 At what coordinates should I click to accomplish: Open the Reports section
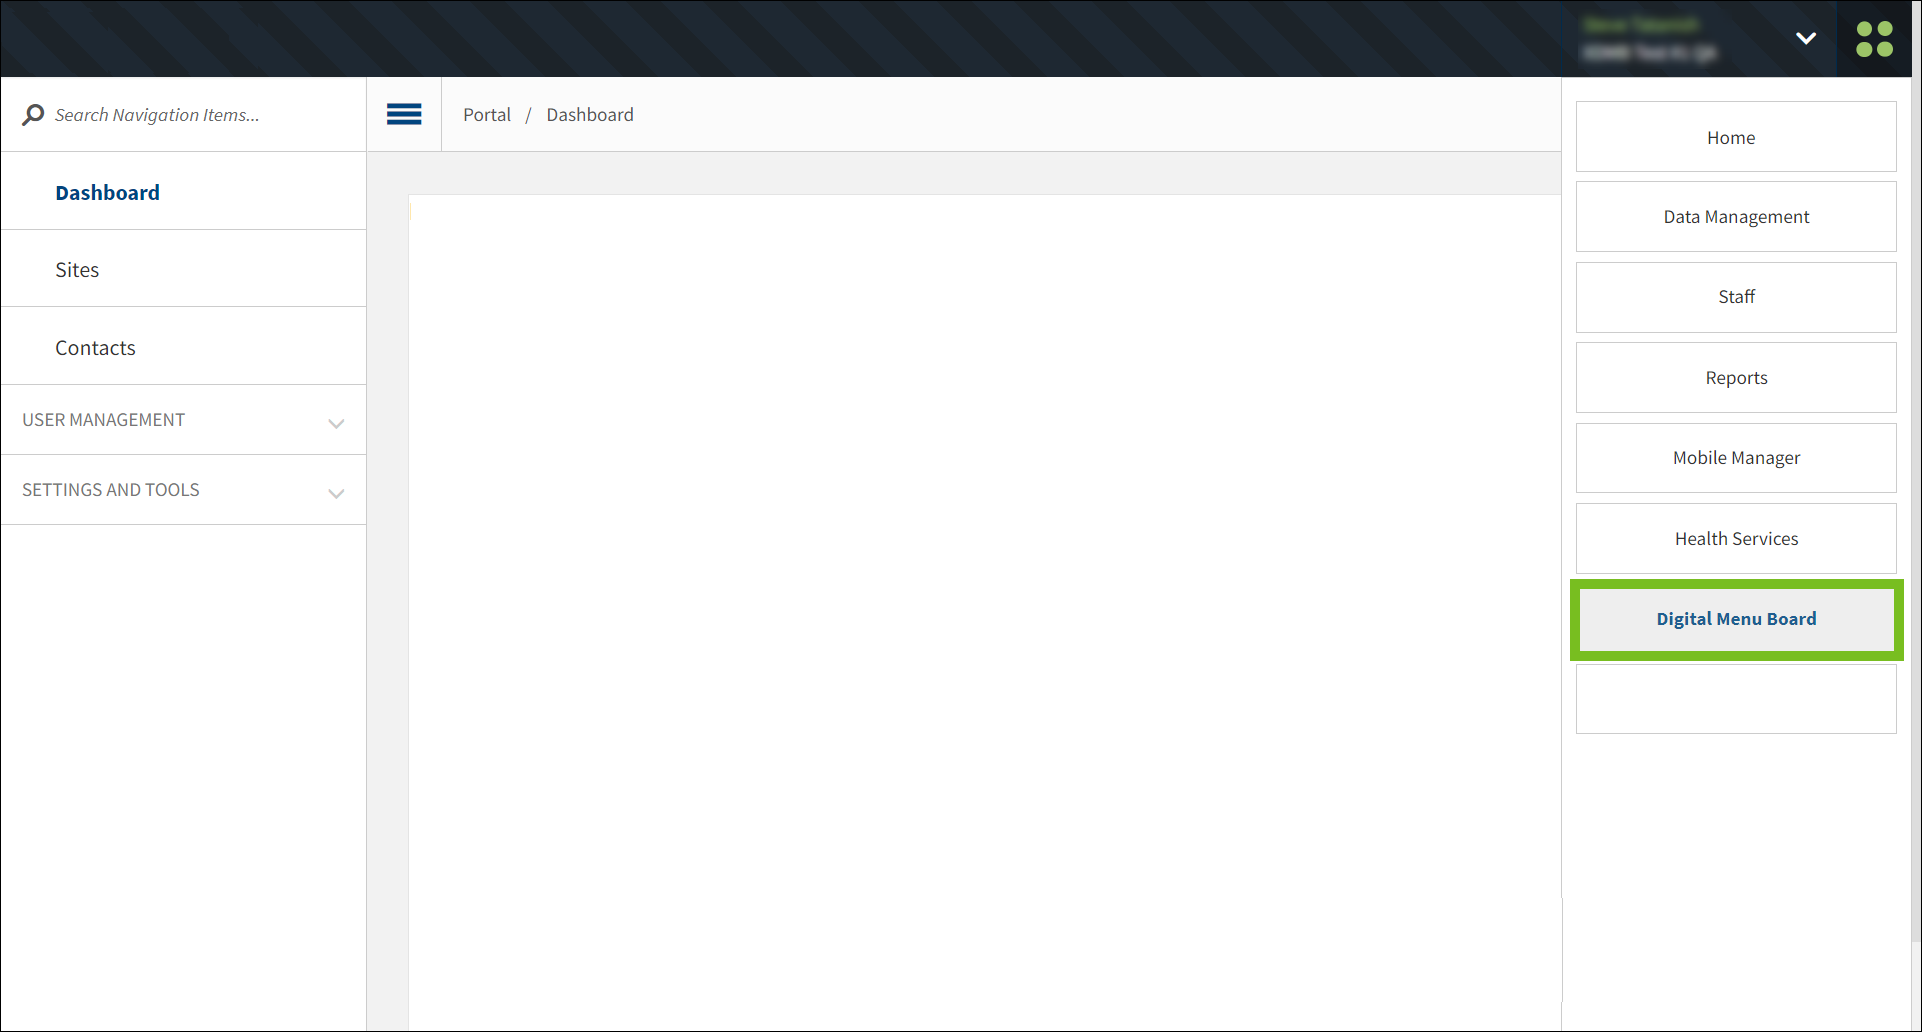coord(1736,377)
